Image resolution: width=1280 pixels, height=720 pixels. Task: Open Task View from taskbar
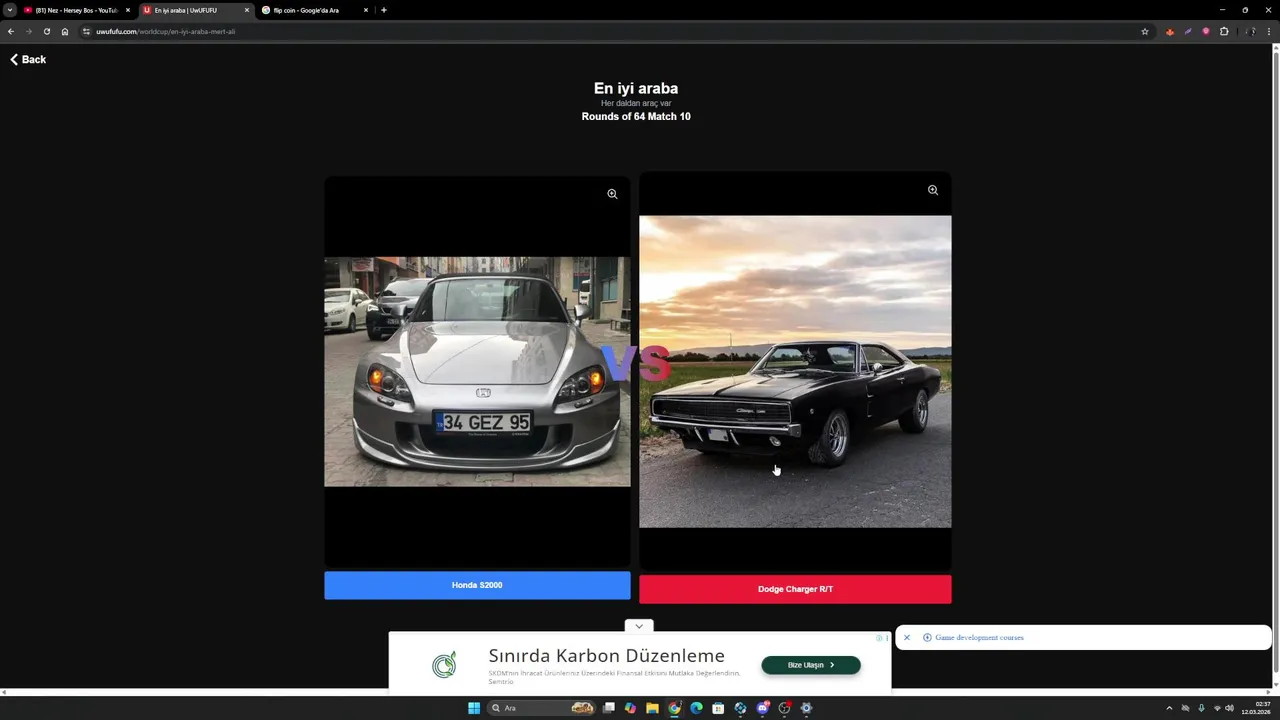click(608, 708)
